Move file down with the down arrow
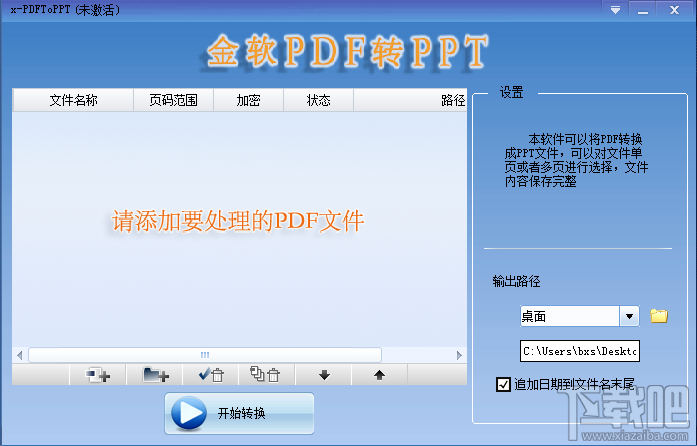697x446 pixels. coord(324,375)
